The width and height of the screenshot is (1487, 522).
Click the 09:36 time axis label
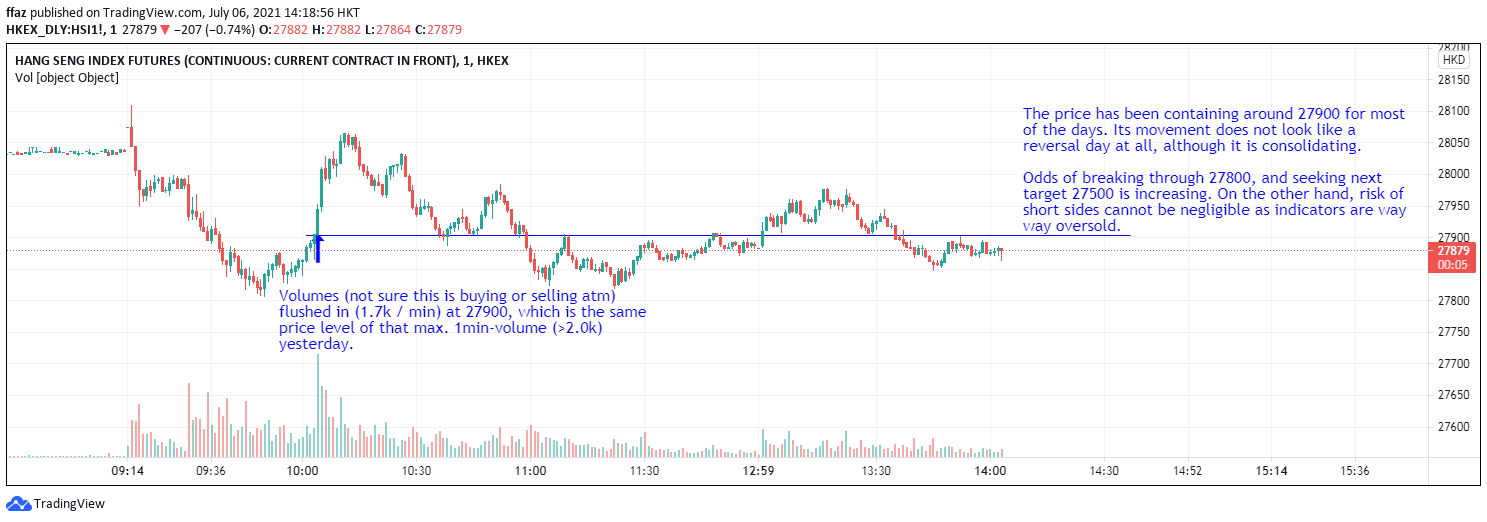211,471
